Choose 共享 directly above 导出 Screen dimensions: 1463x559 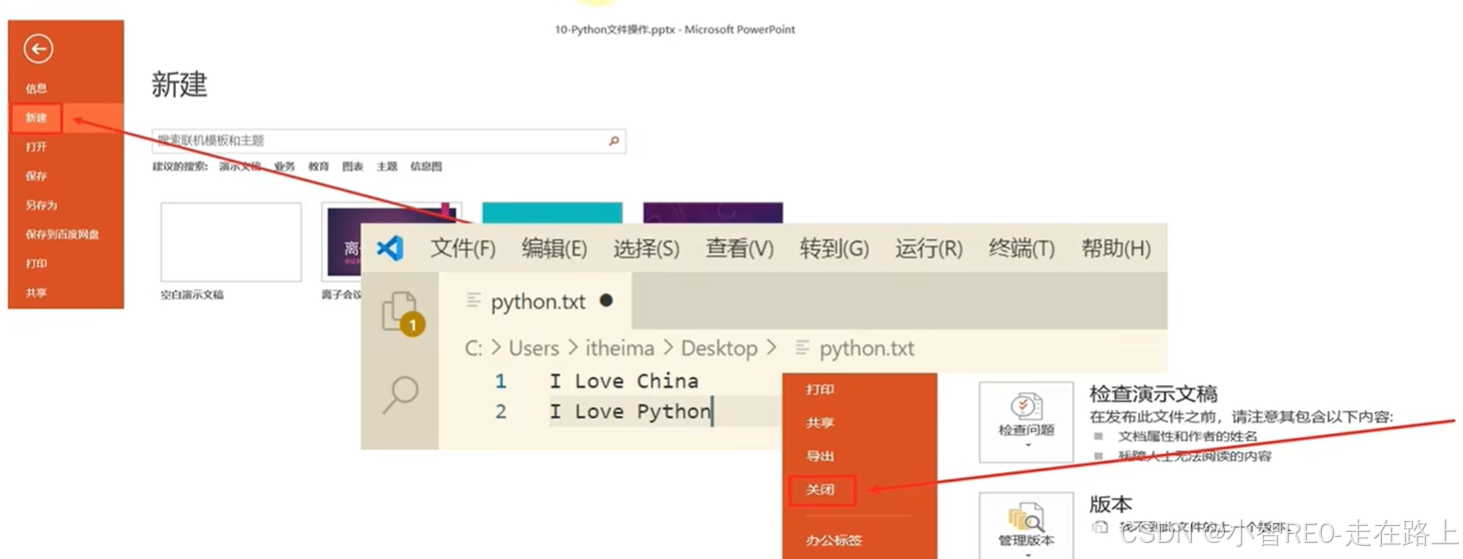[820, 423]
